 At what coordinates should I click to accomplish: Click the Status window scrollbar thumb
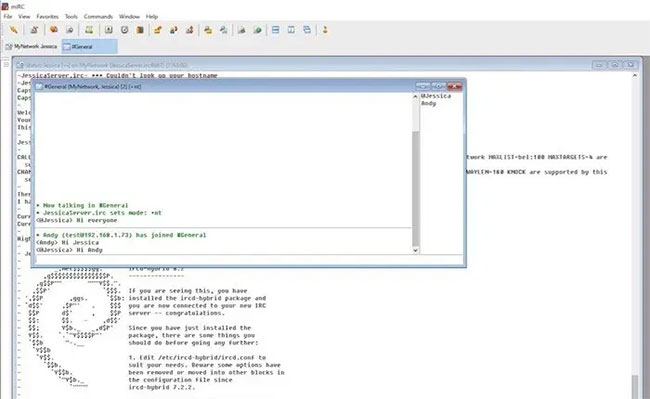[x=635, y=386]
